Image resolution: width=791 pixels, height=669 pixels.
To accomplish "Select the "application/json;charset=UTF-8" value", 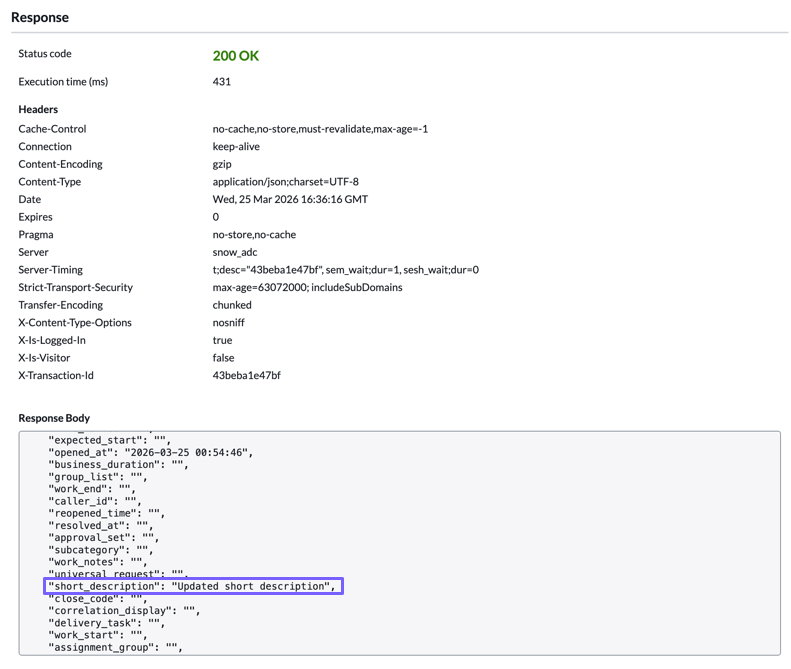I will [286, 182].
